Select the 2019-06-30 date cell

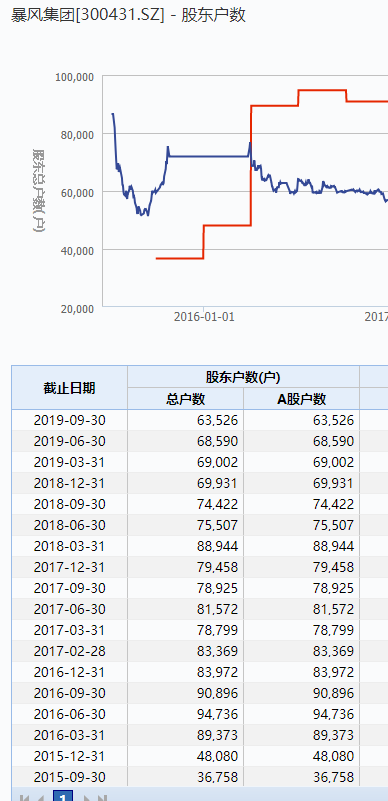69,441
